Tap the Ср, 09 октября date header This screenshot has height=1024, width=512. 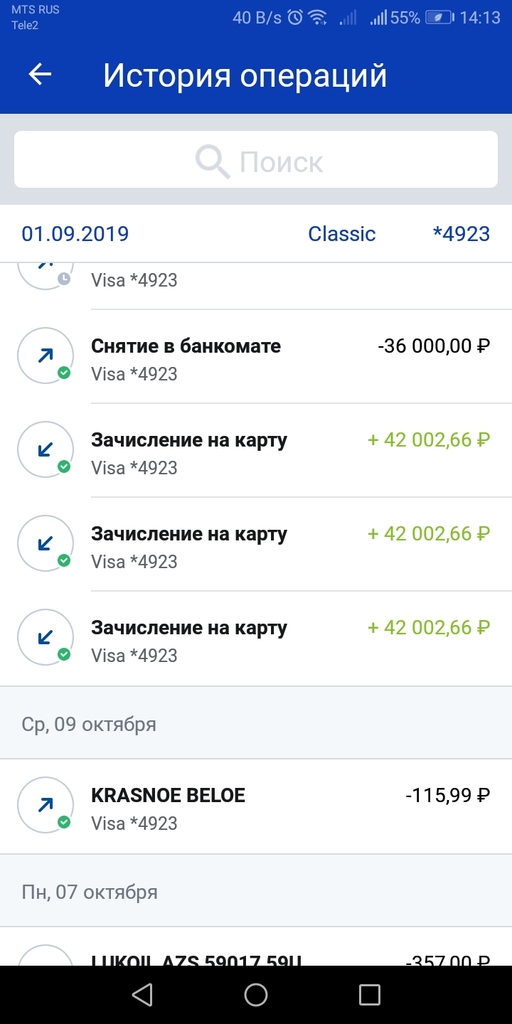point(89,724)
